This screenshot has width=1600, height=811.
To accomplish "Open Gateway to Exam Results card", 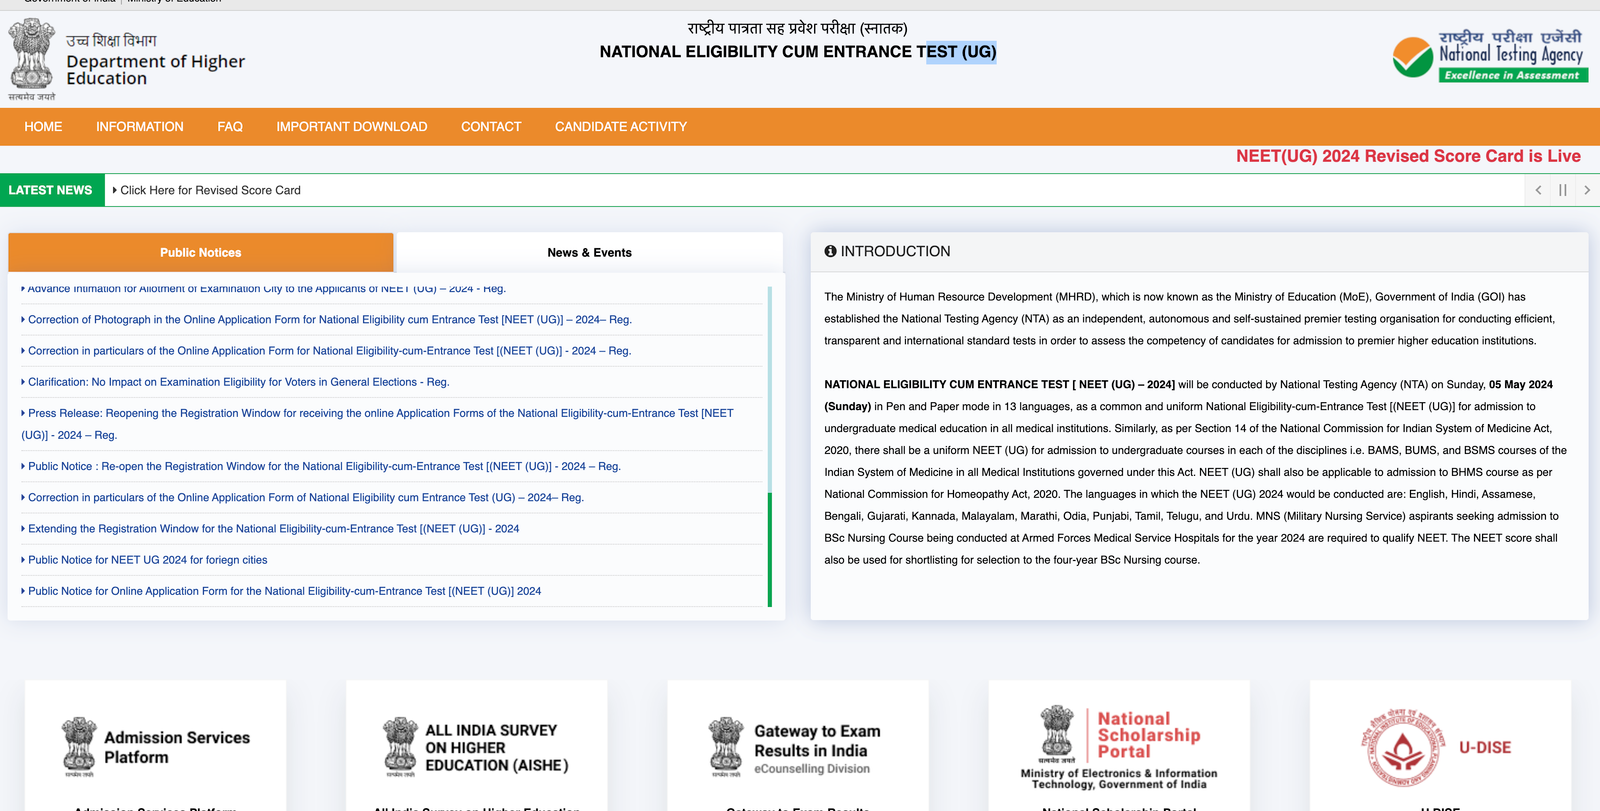I will 798,747.
